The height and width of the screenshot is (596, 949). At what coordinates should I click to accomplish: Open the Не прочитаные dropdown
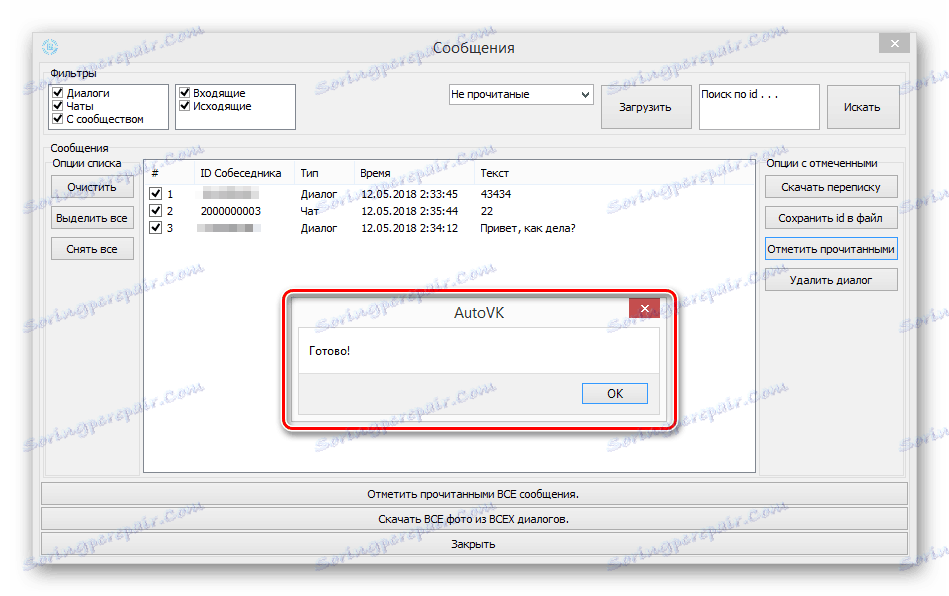[x=521, y=94]
